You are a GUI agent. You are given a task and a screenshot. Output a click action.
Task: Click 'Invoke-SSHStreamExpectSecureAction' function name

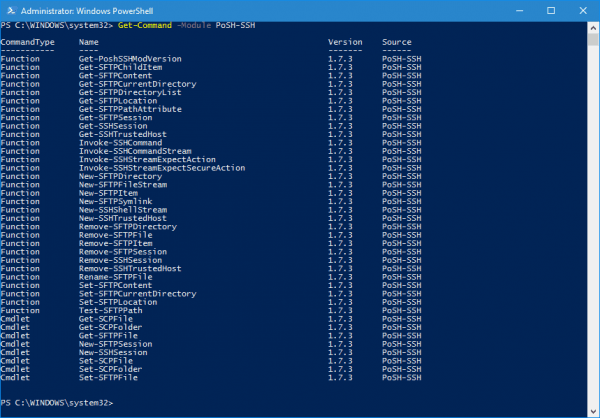pyautogui.click(x=162, y=168)
